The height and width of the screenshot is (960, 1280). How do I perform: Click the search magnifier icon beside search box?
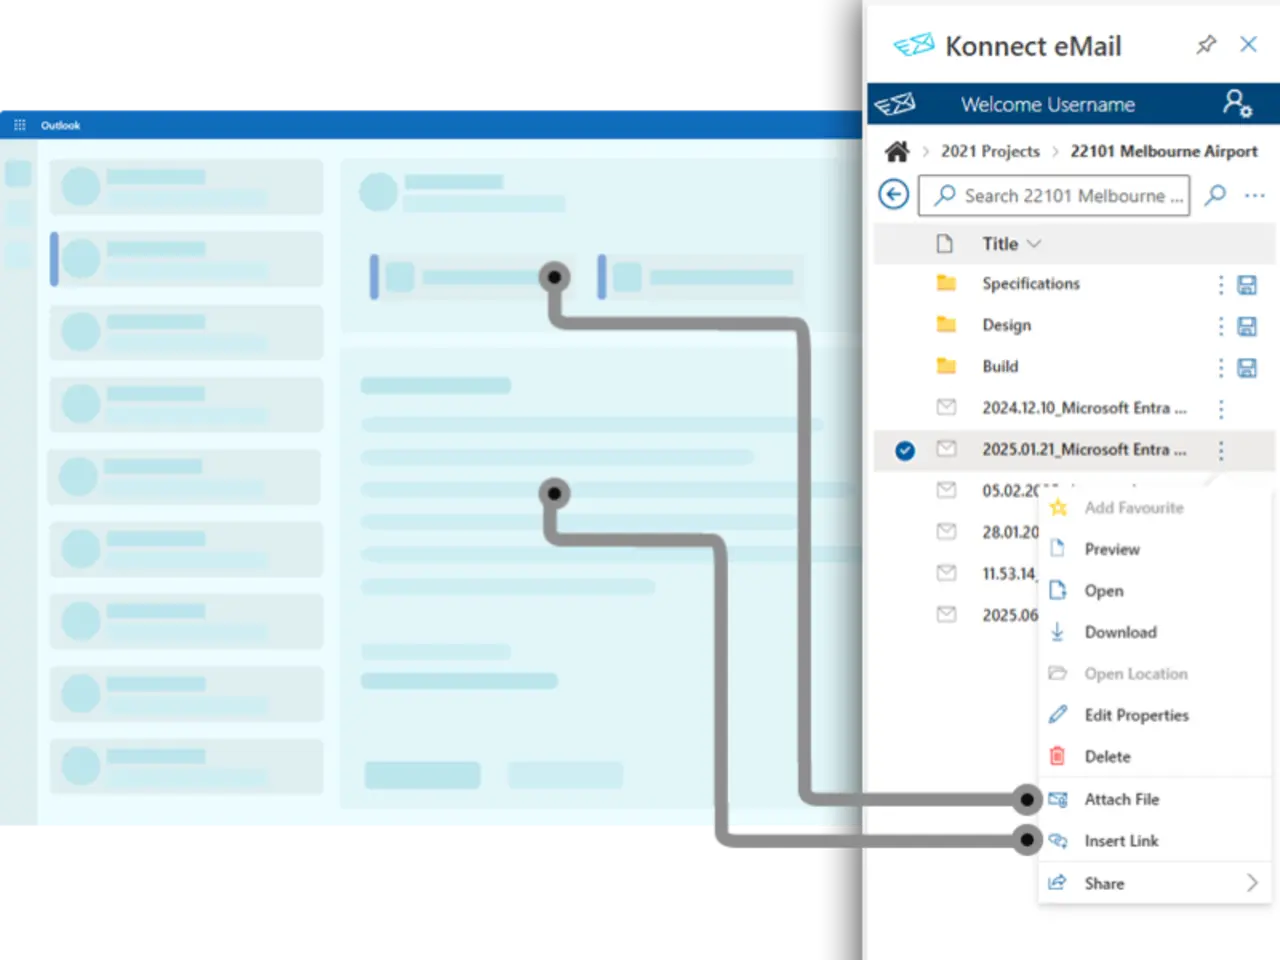point(1215,195)
